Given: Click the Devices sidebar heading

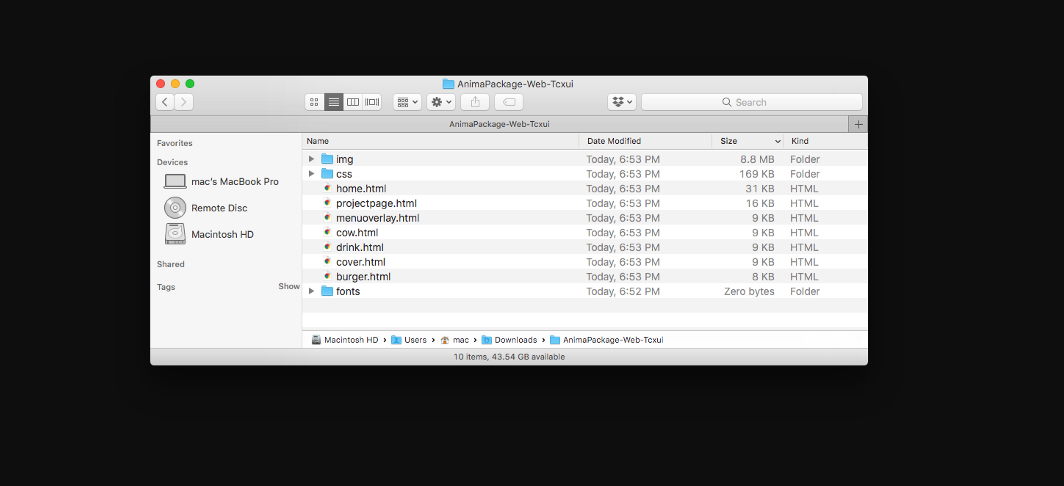Looking at the screenshot, I should pos(172,162).
